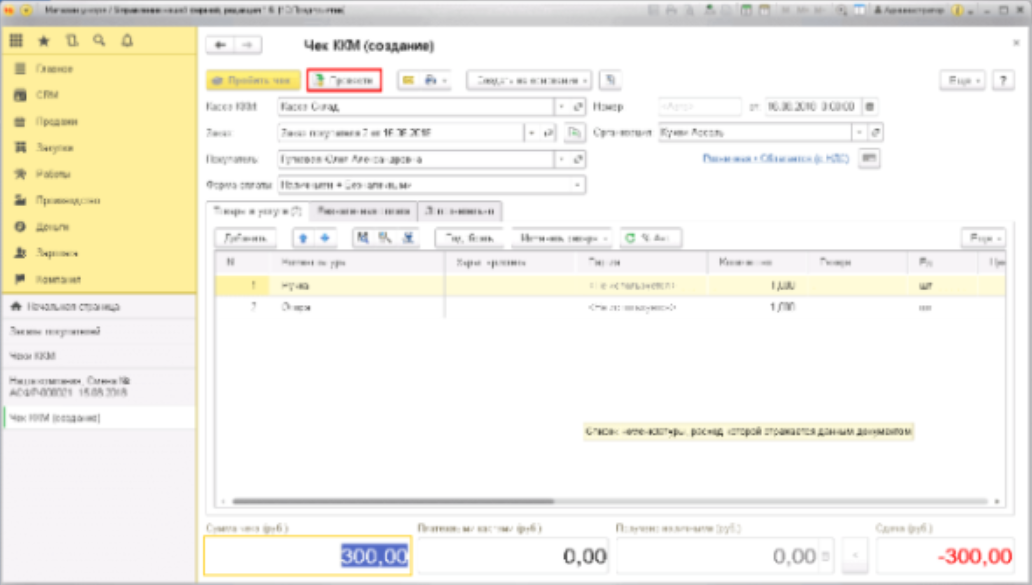Click the help question mark button
The image size is (1032, 585).
[1002, 81]
